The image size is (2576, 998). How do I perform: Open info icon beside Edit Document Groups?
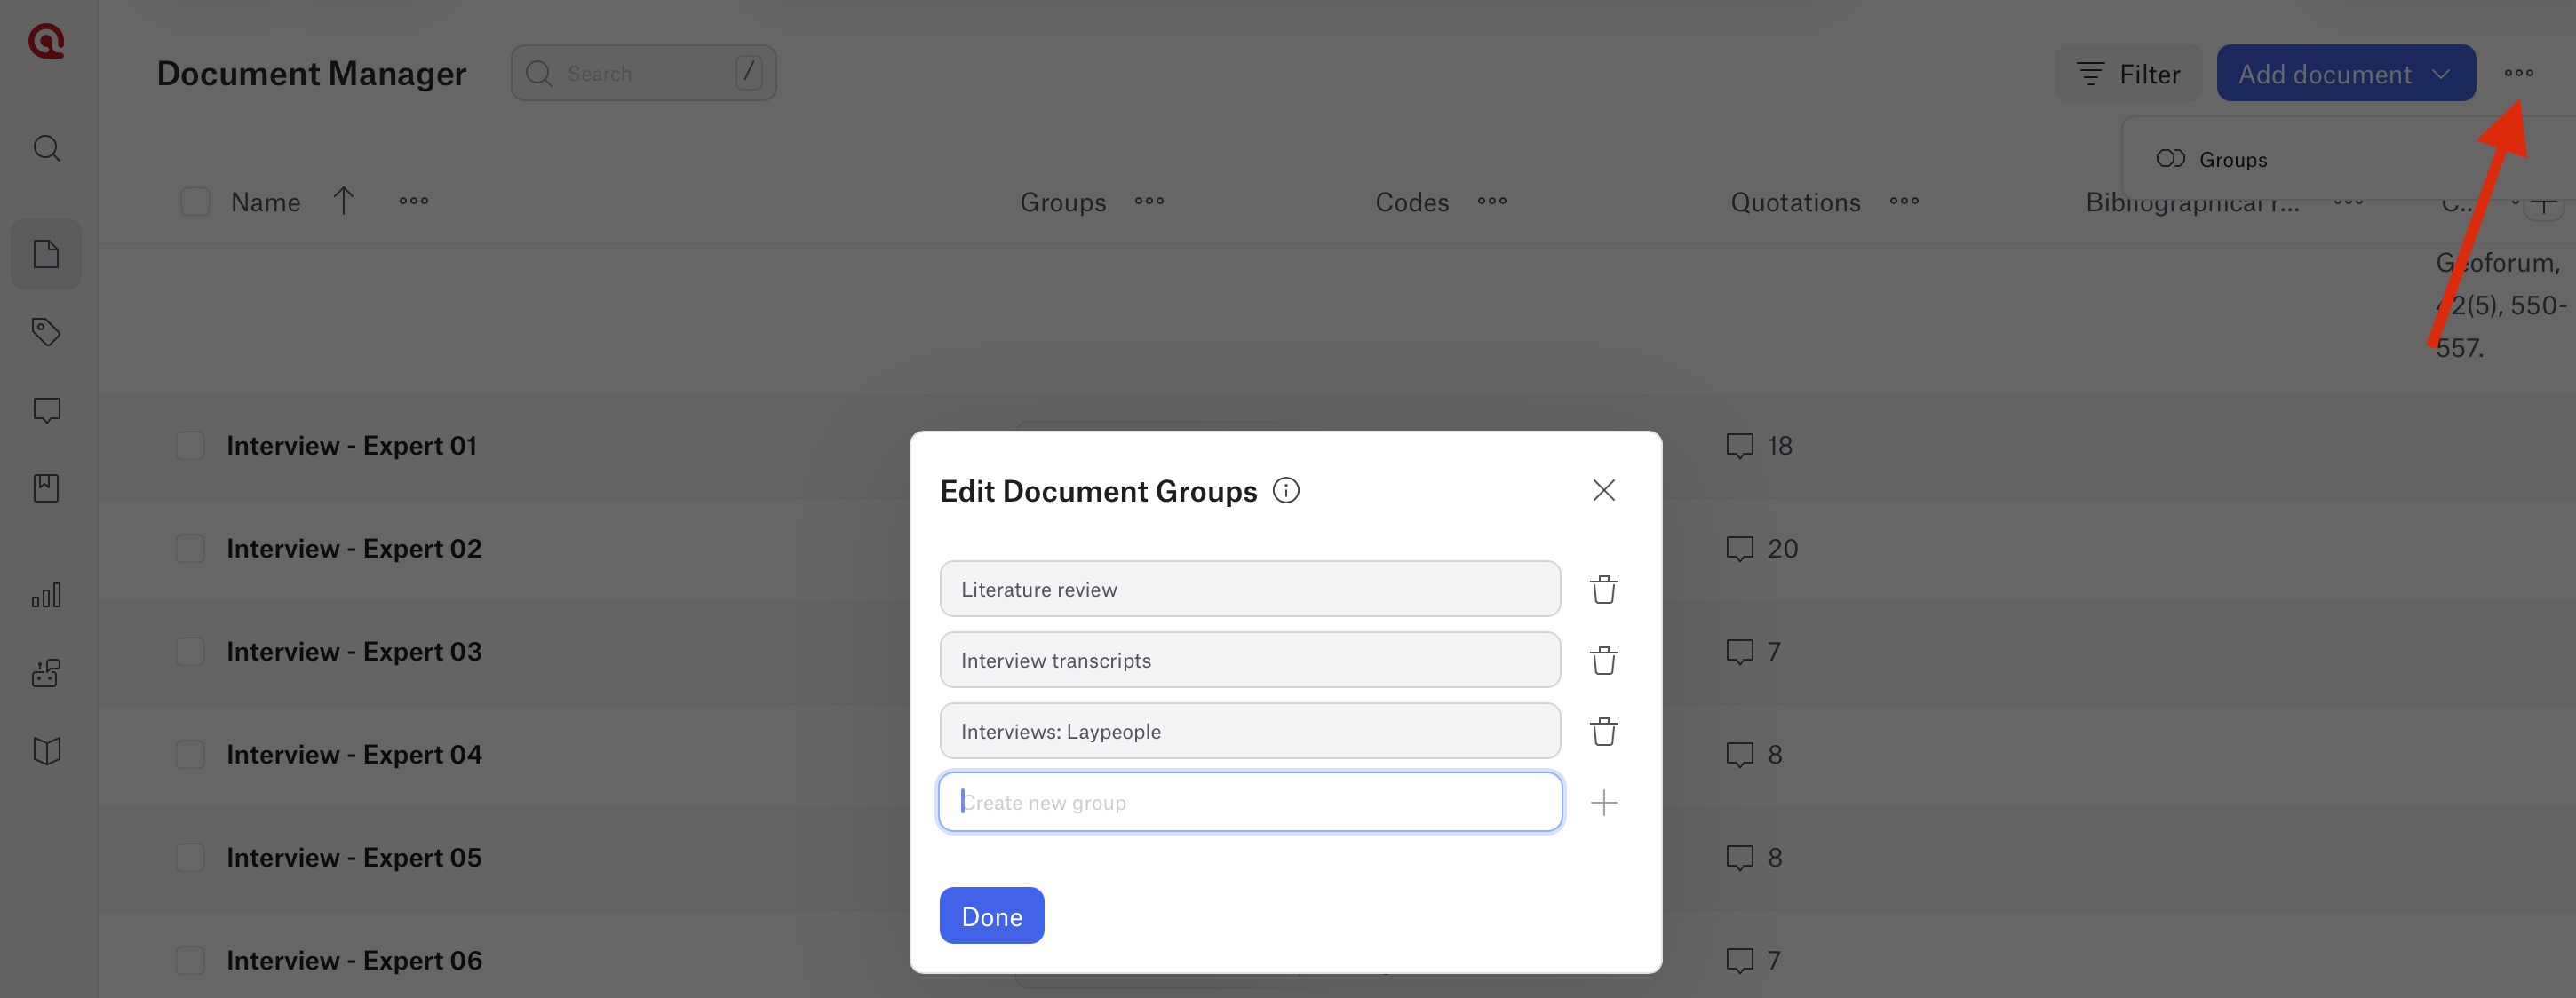[1285, 491]
